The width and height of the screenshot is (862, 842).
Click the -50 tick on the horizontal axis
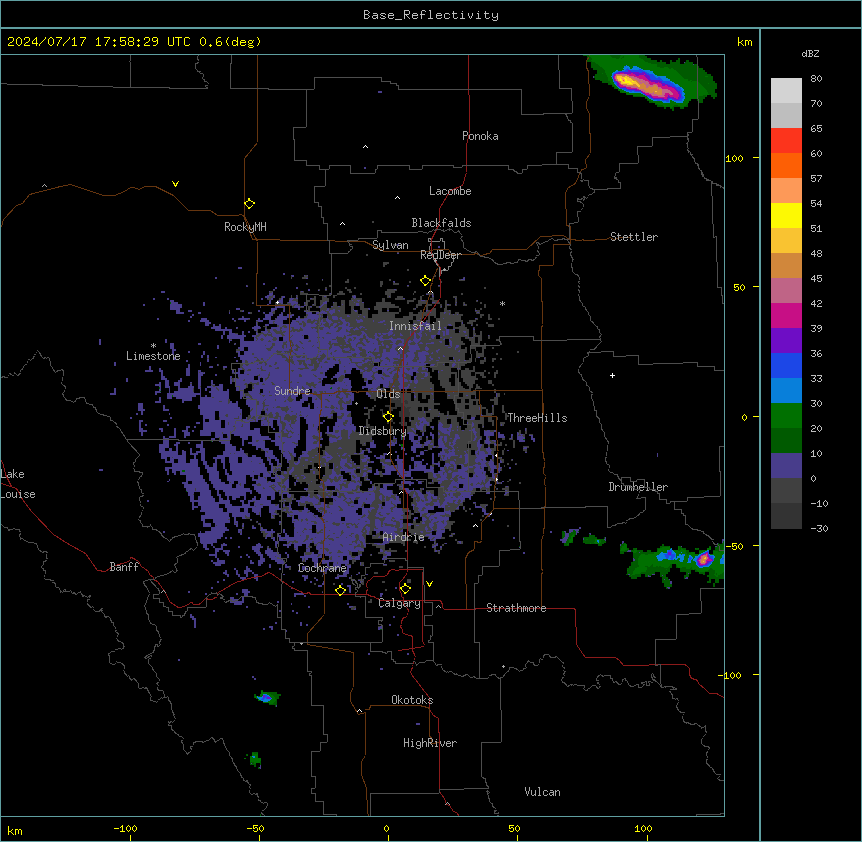coord(256,829)
